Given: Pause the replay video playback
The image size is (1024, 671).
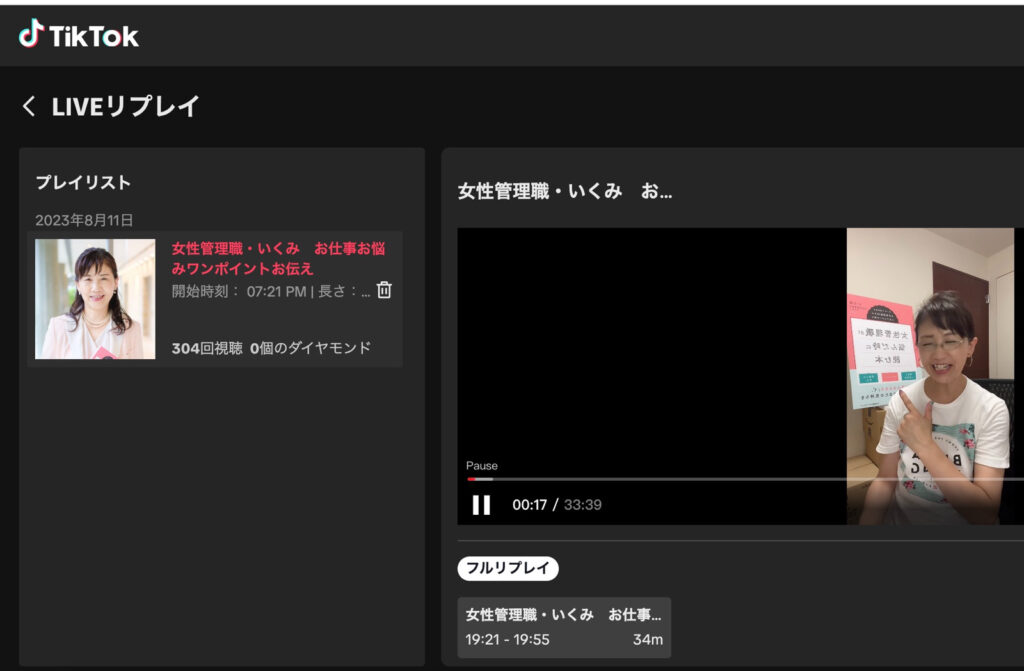Looking at the screenshot, I should [481, 505].
